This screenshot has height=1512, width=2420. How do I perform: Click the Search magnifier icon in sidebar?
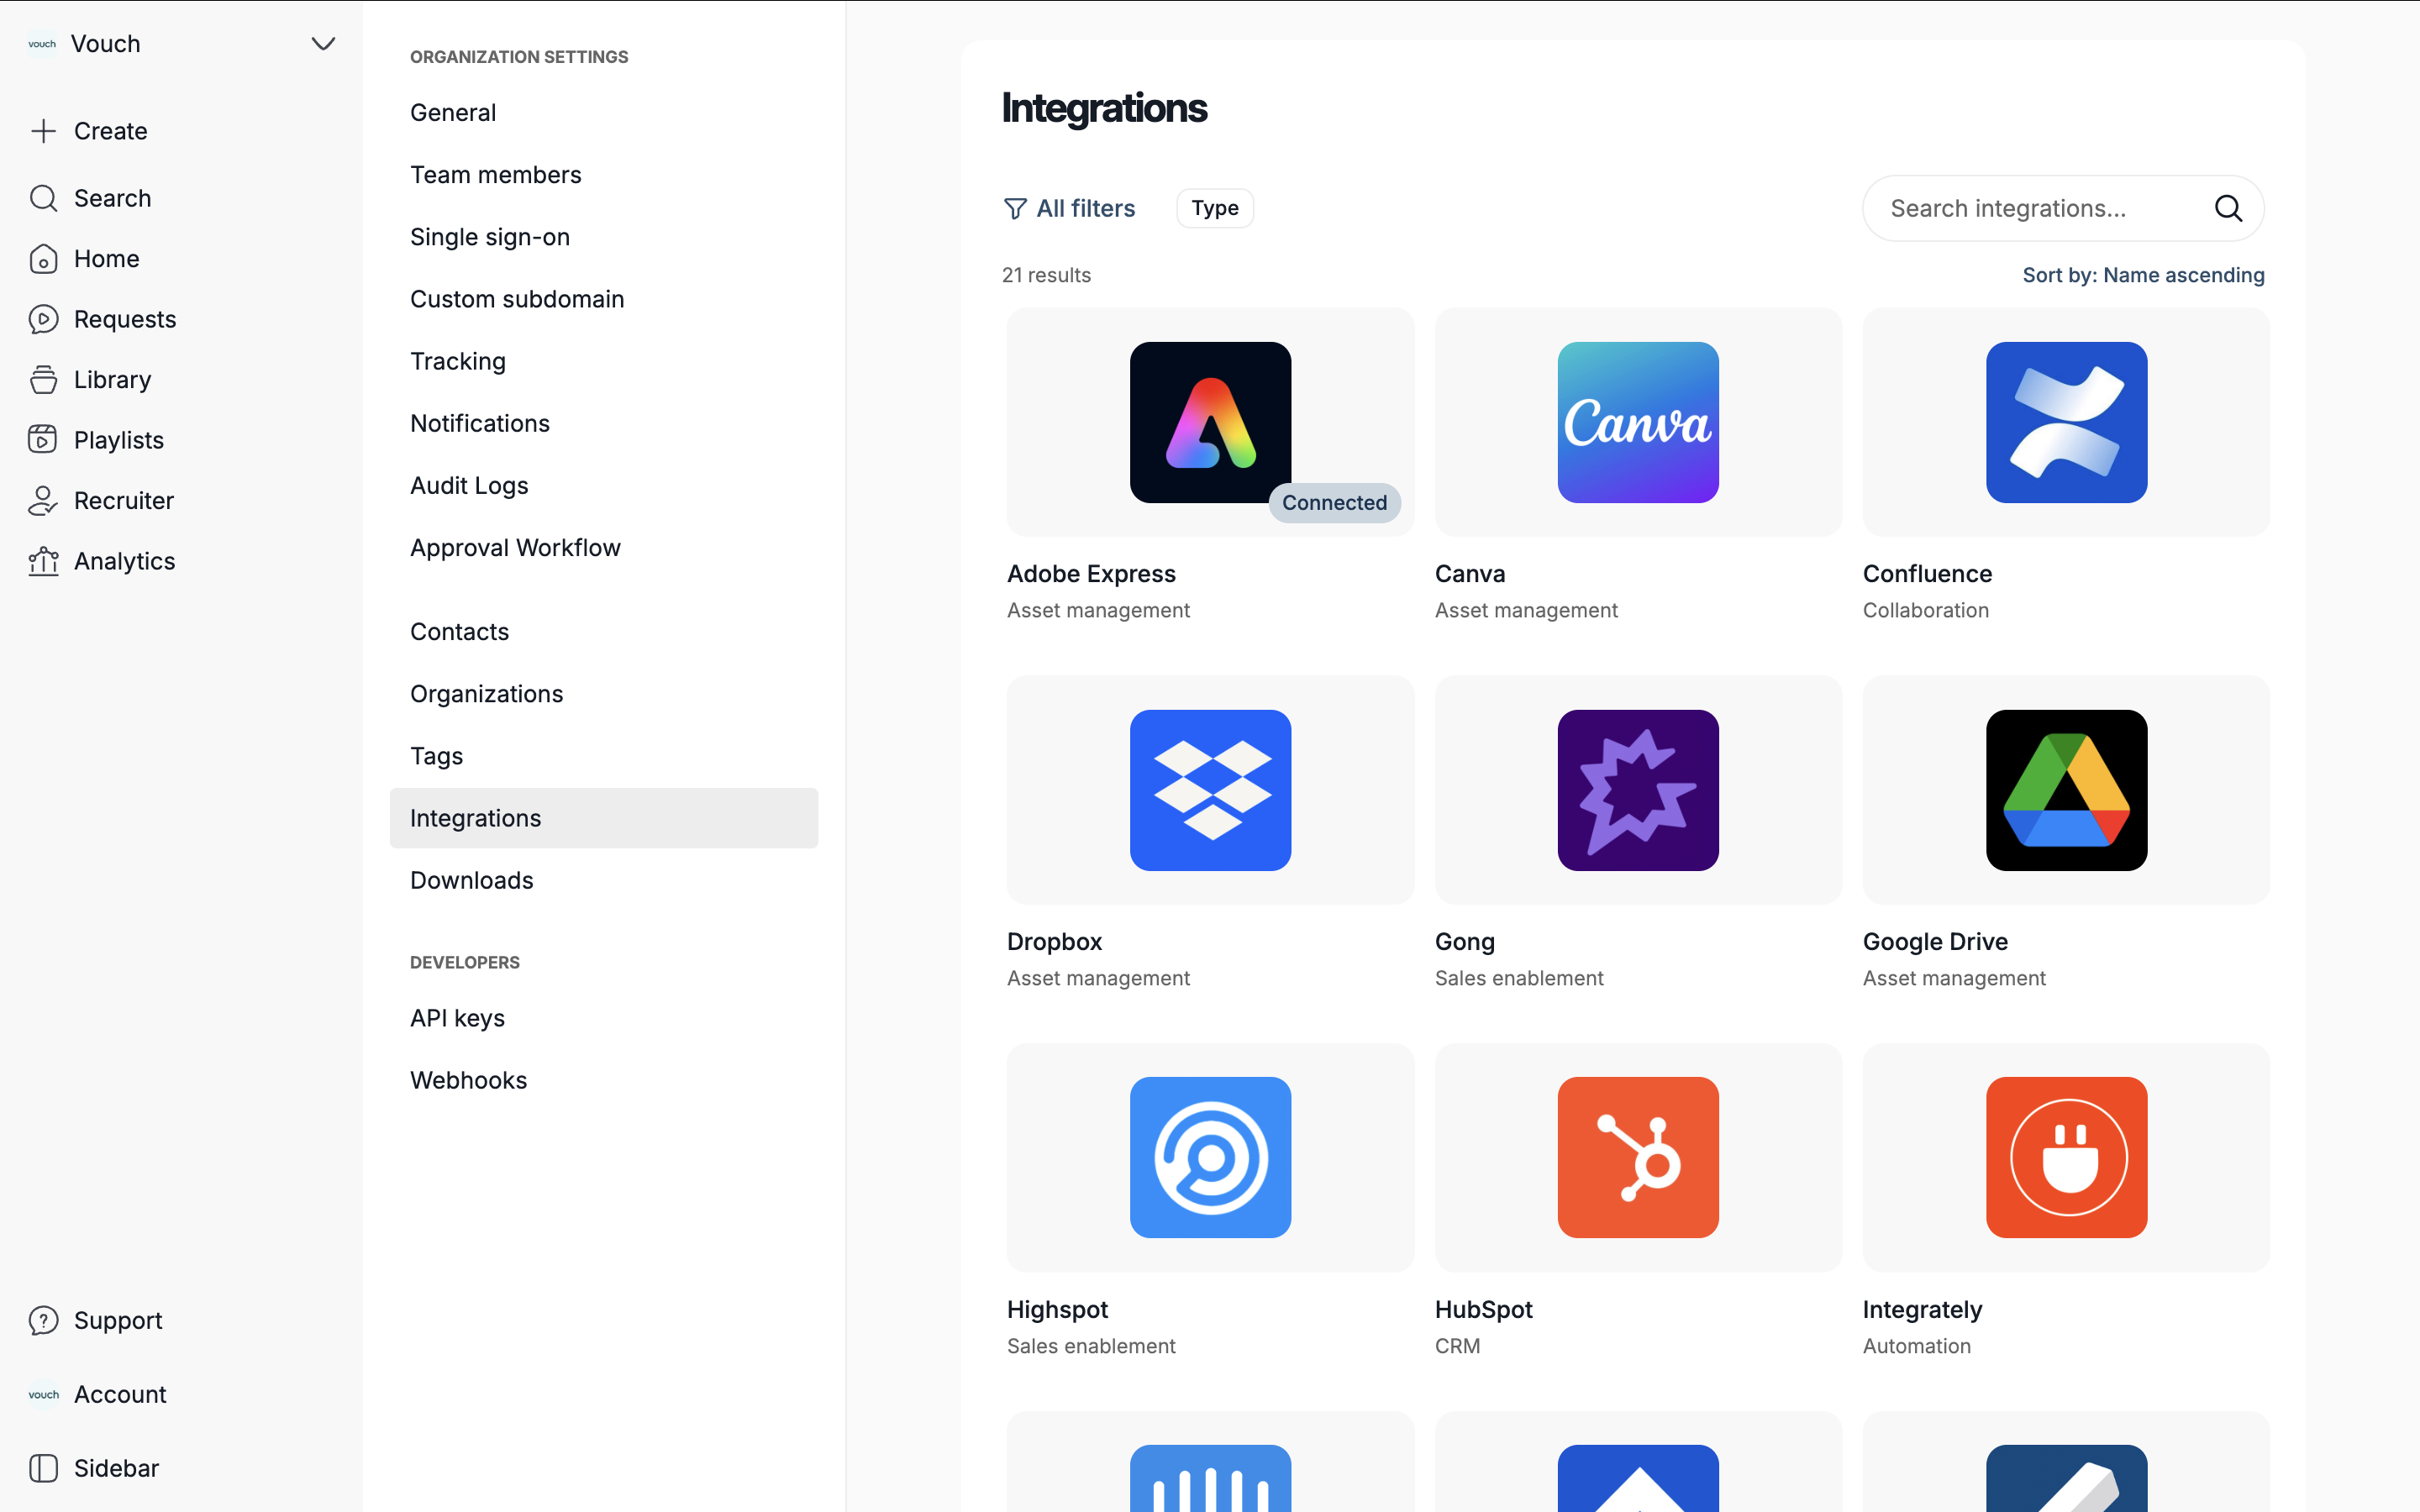[x=43, y=198]
